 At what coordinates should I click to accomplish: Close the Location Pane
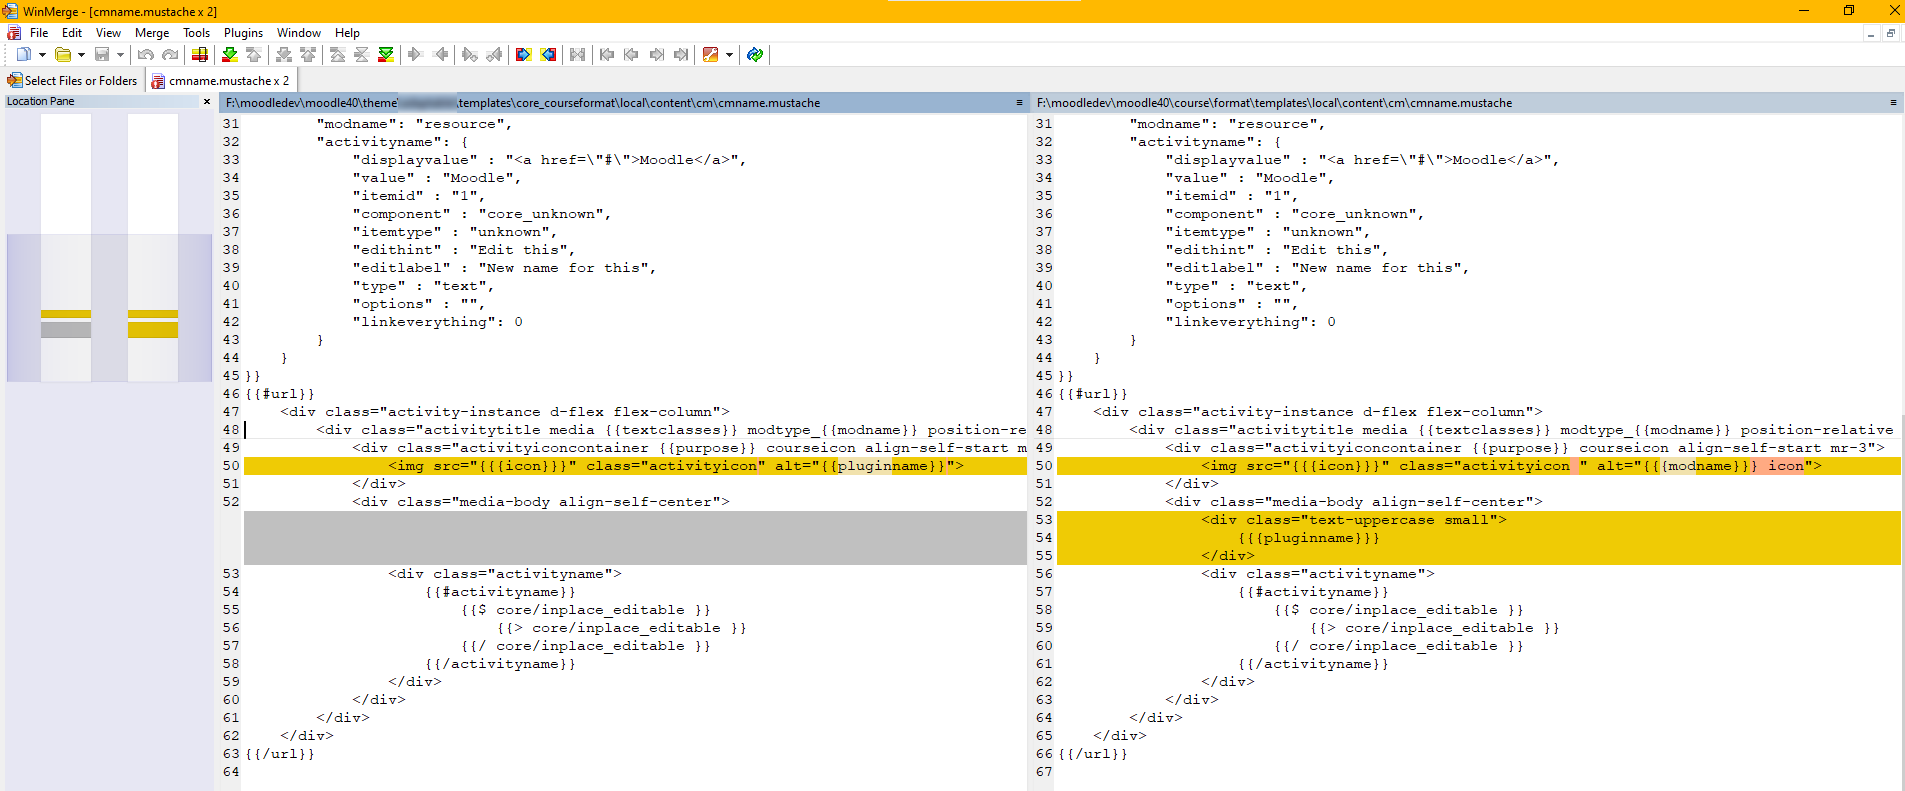207,102
